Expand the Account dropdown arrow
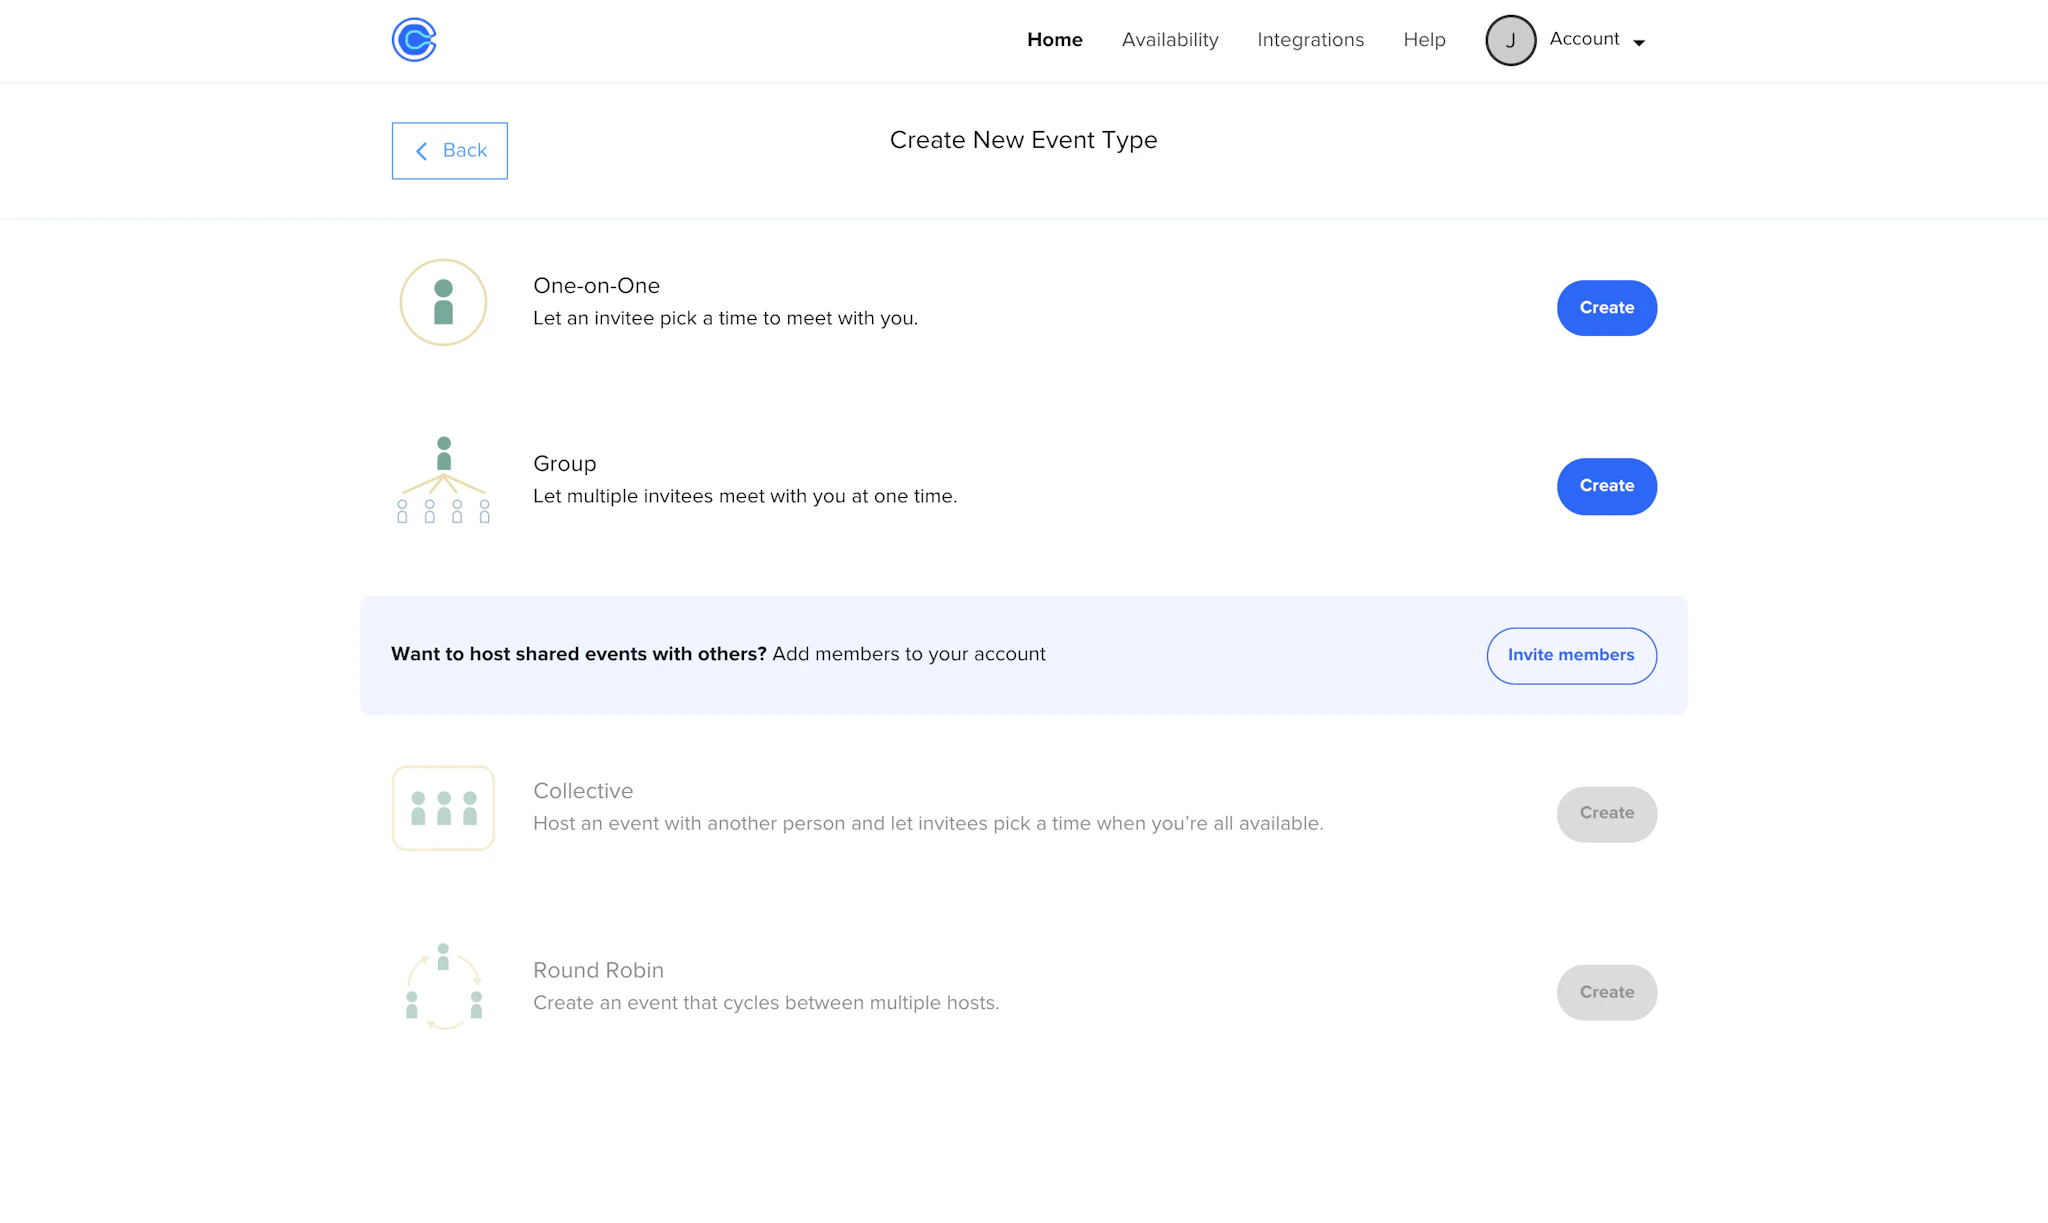 [x=1639, y=42]
